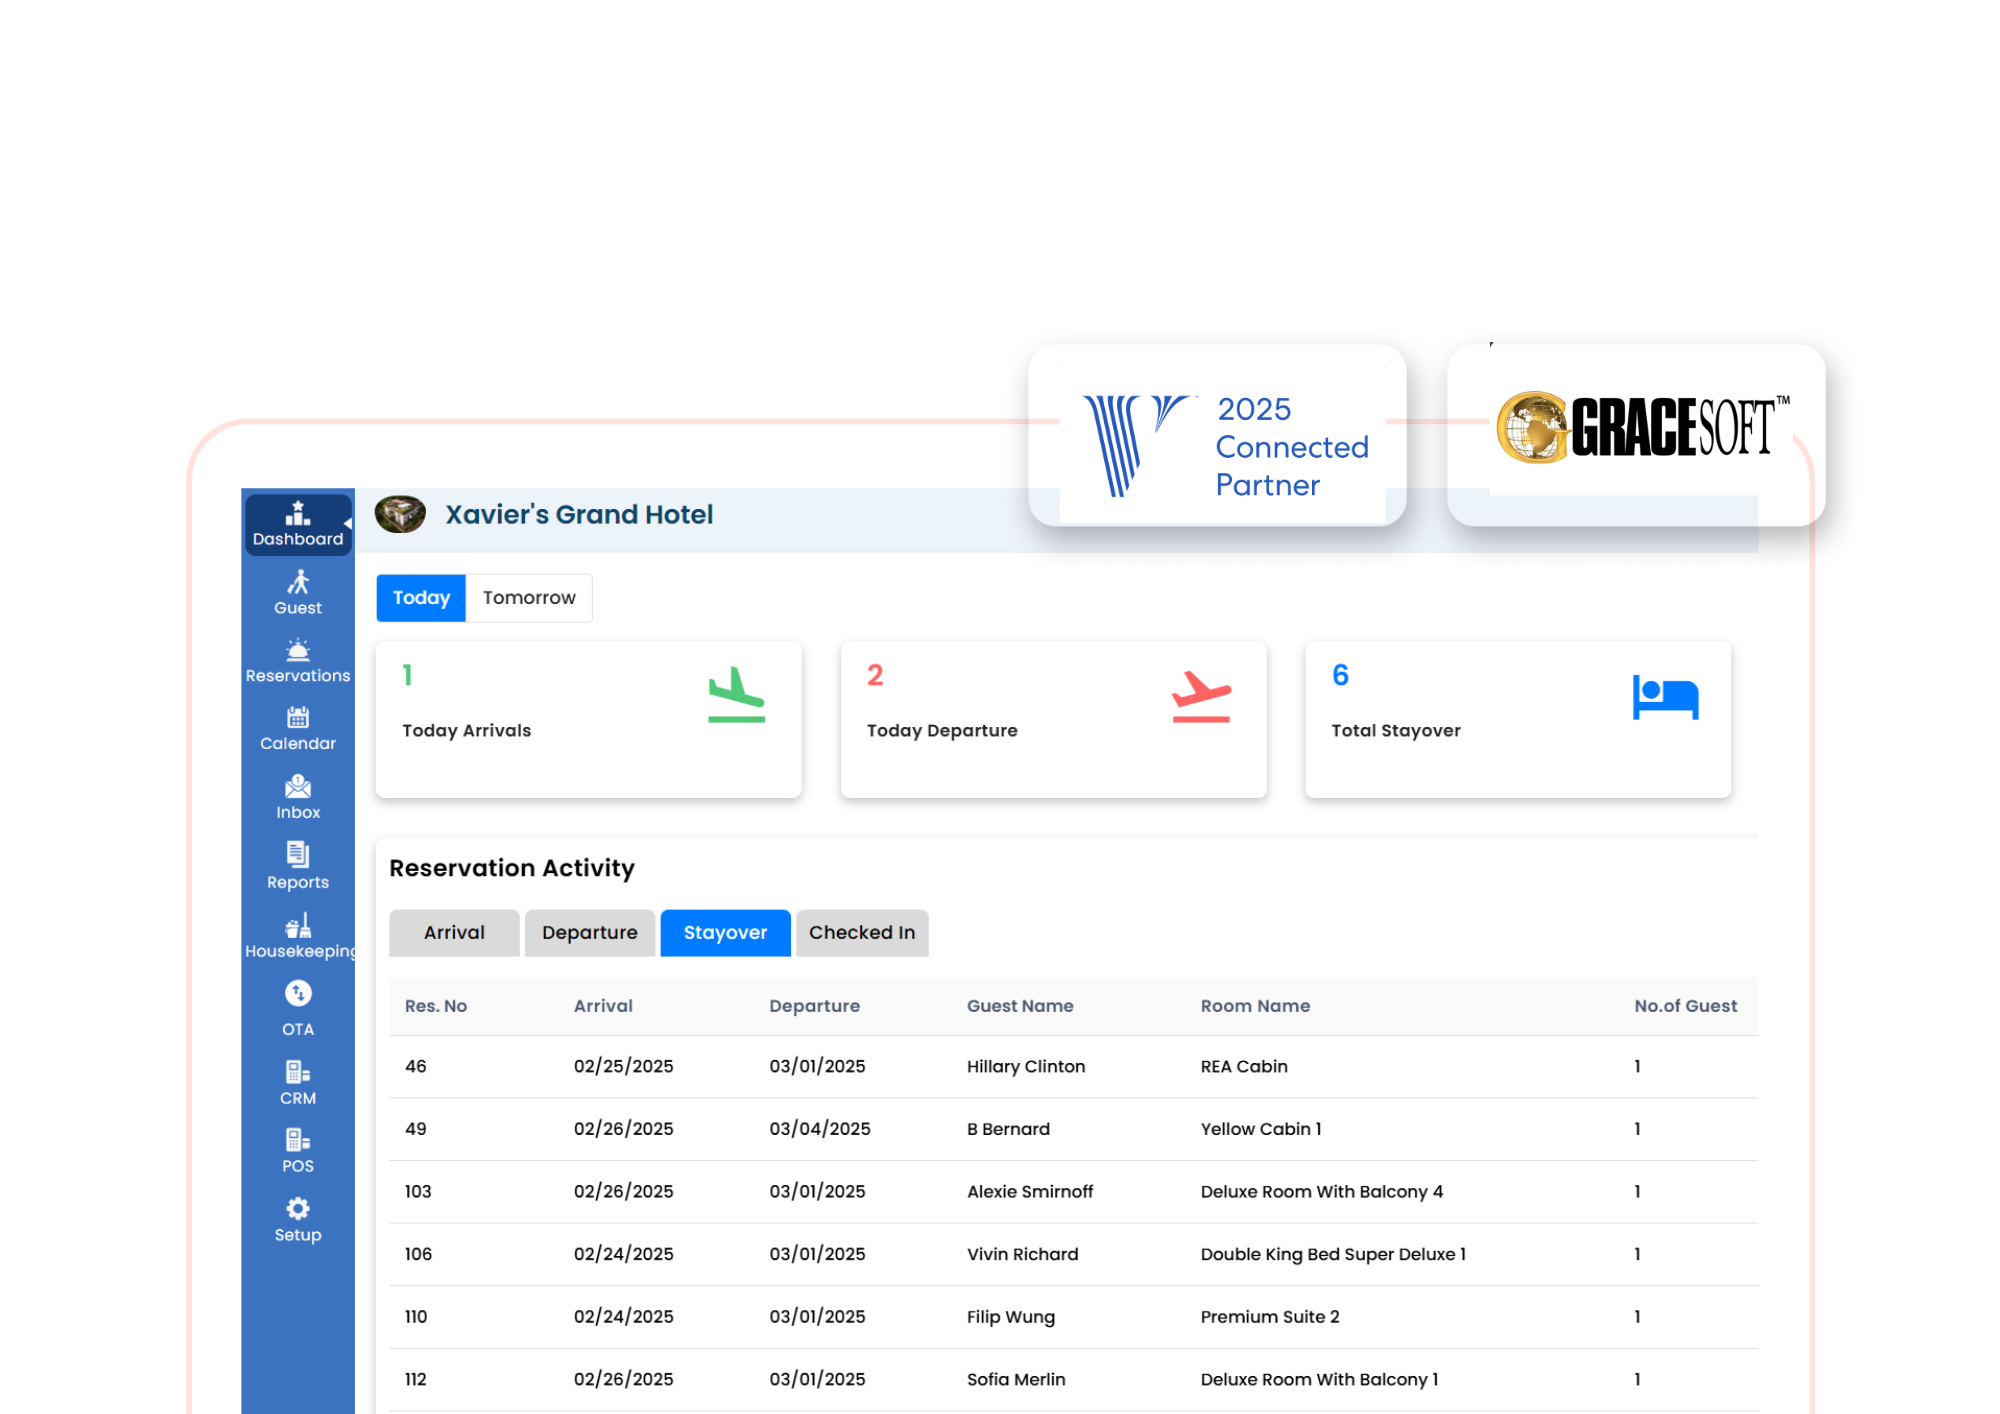Open the Guest section in the sidebar
The height and width of the screenshot is (1414, 2000).
(x=297, y=592)
